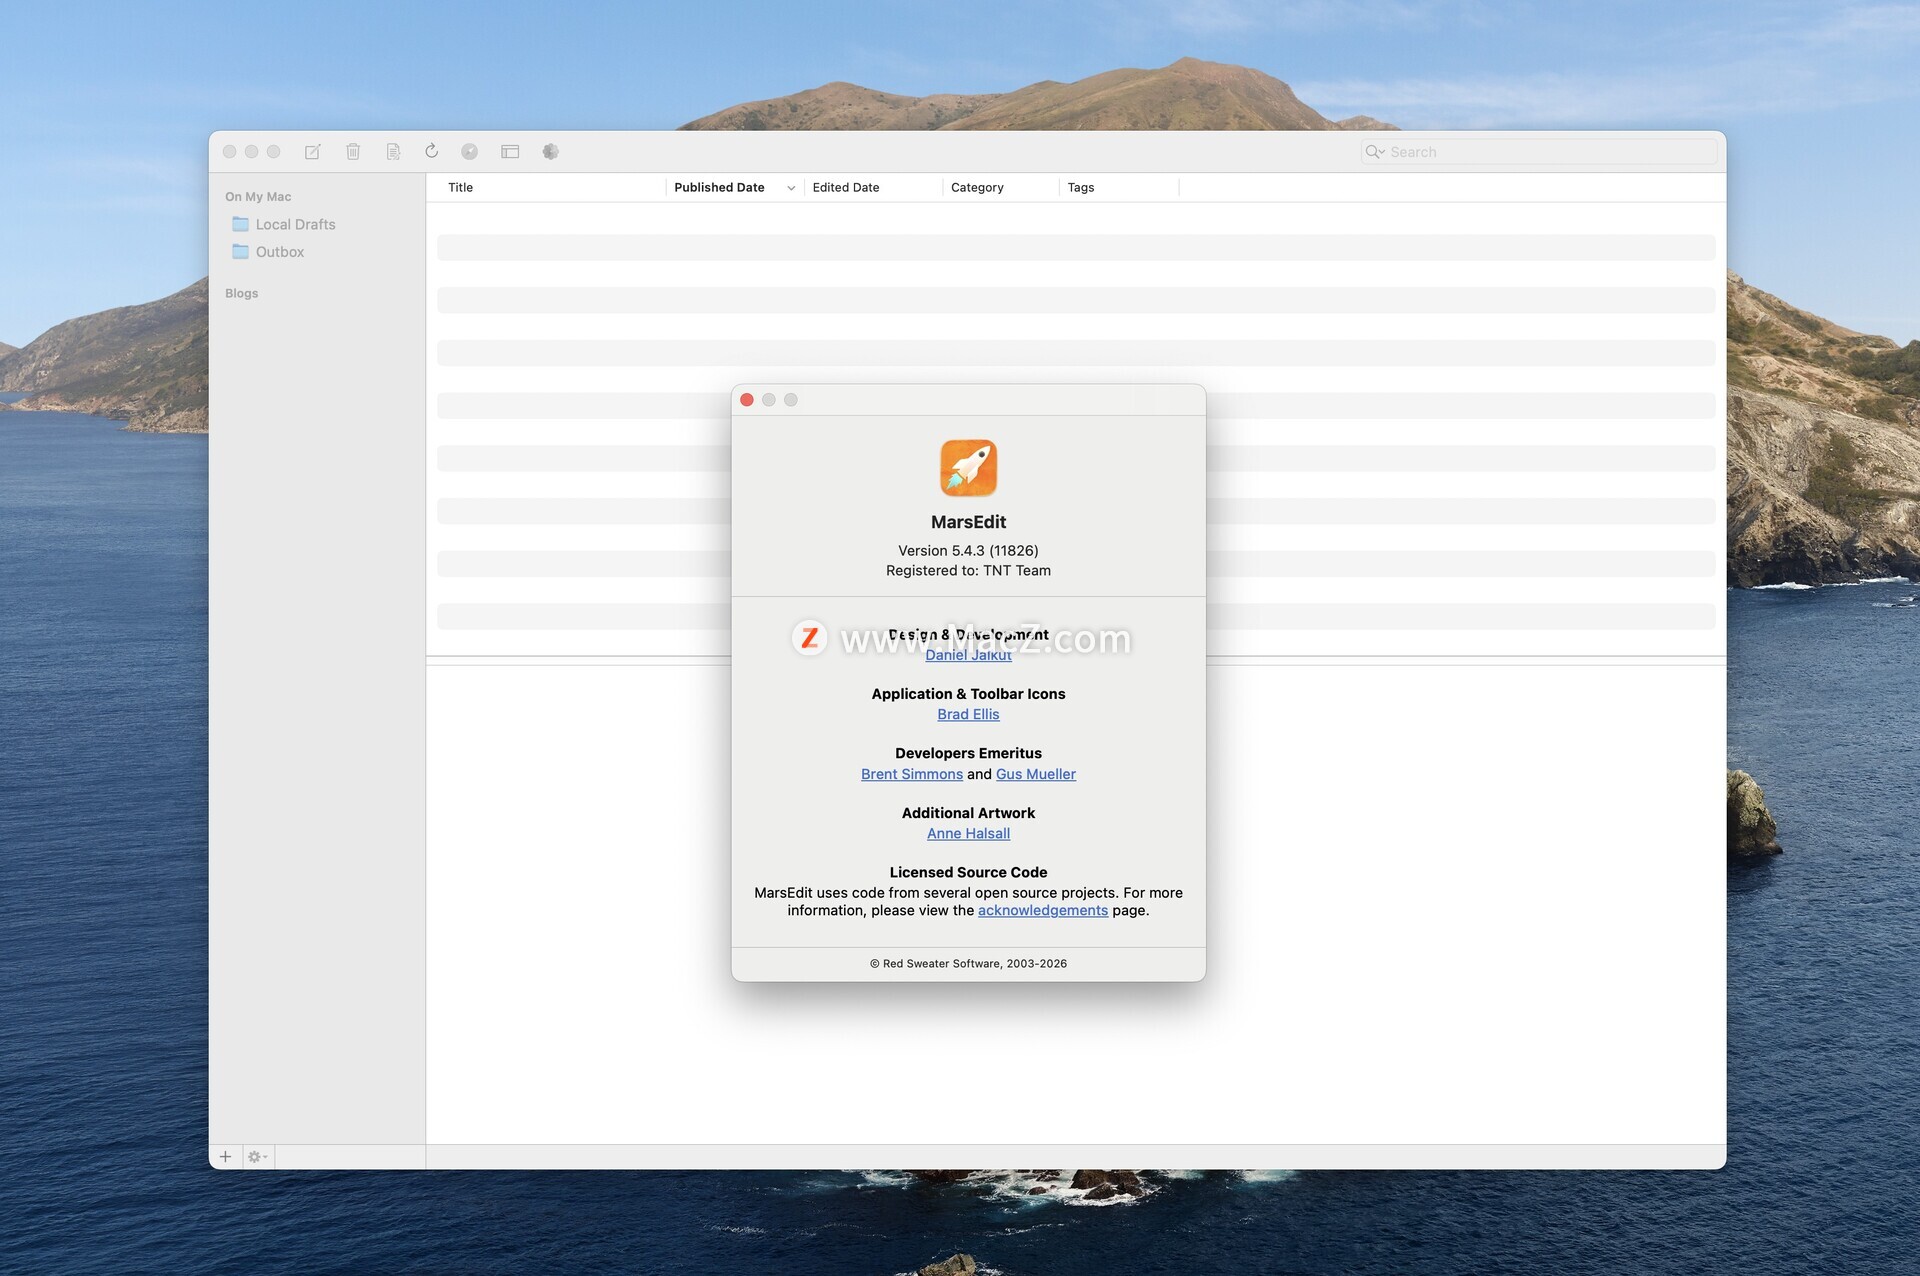Click the New Post compose icon

(313, 152)
